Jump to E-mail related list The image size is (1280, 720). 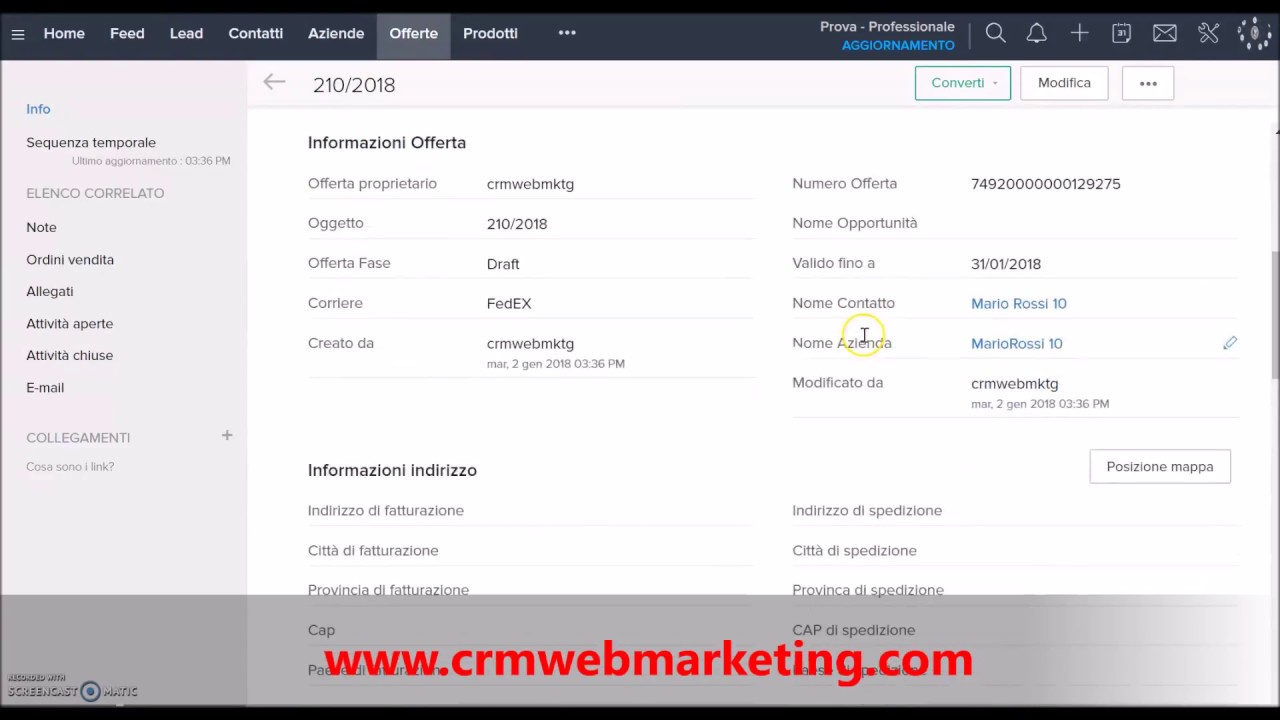pyautogui.click(x=45, y=387)
